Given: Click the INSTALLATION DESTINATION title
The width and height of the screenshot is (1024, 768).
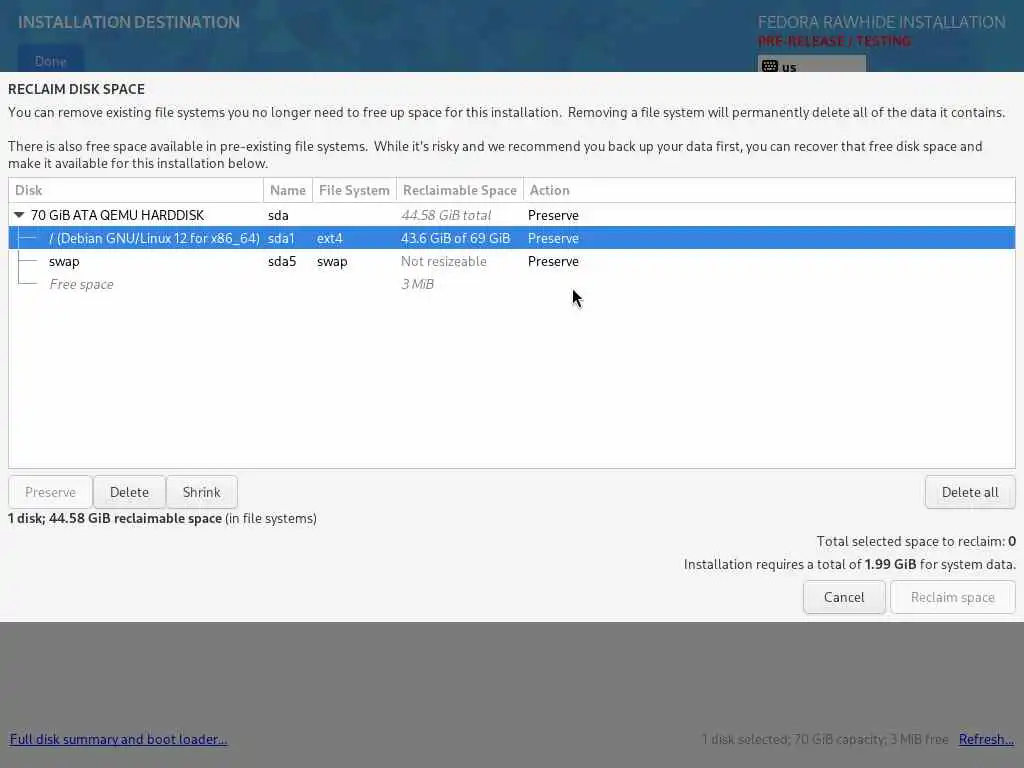Looking at the screenshot, I should pyautogui.click(x=129, y=22).
